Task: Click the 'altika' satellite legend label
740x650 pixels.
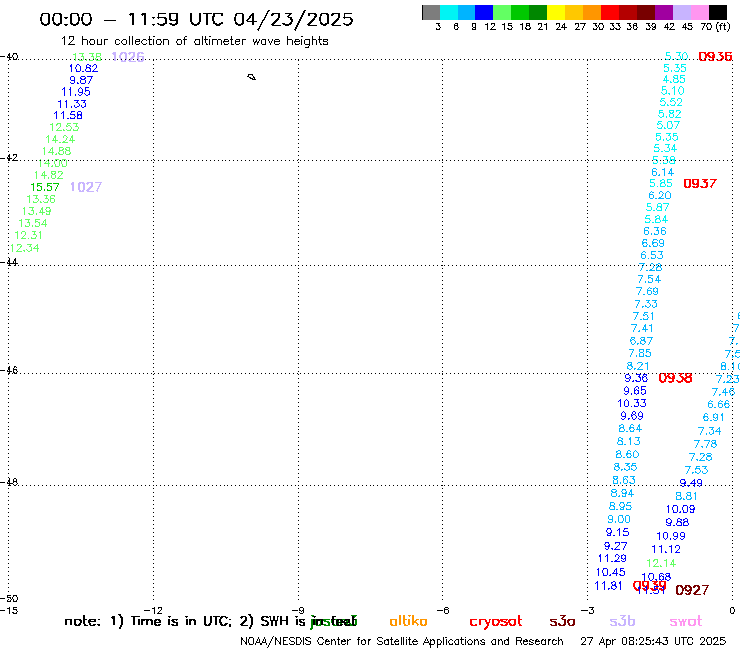Action: pyautogui.click(x=408, y=621)
